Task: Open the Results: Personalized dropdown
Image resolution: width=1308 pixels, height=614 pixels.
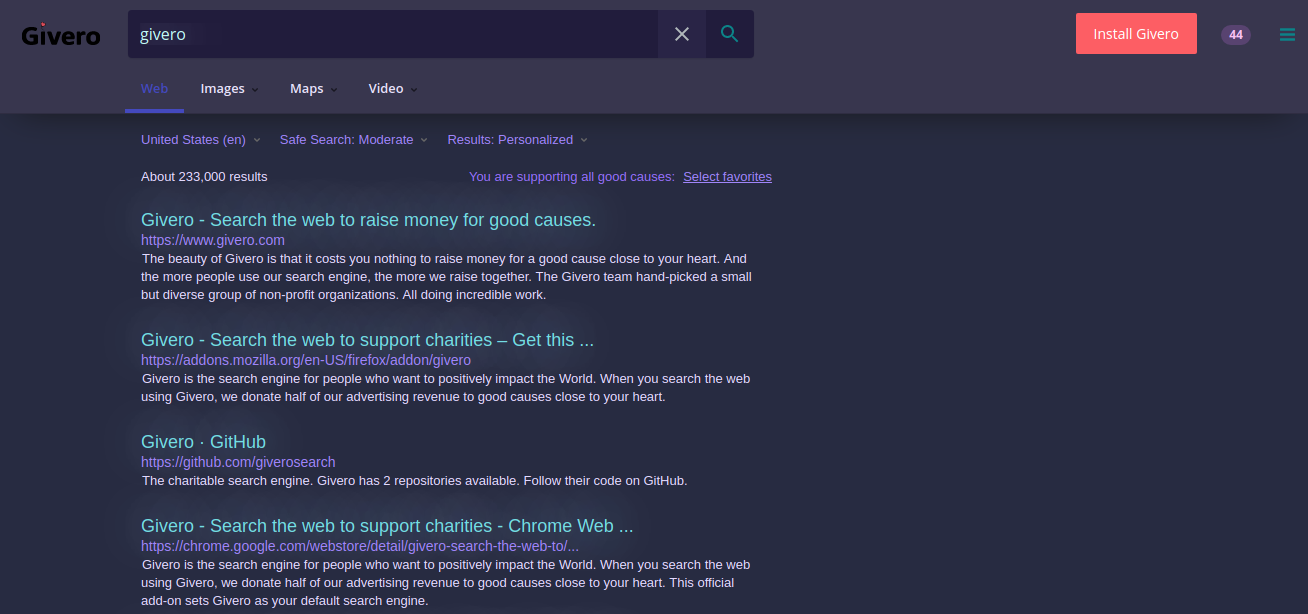Action: click(x=517, y=140)
